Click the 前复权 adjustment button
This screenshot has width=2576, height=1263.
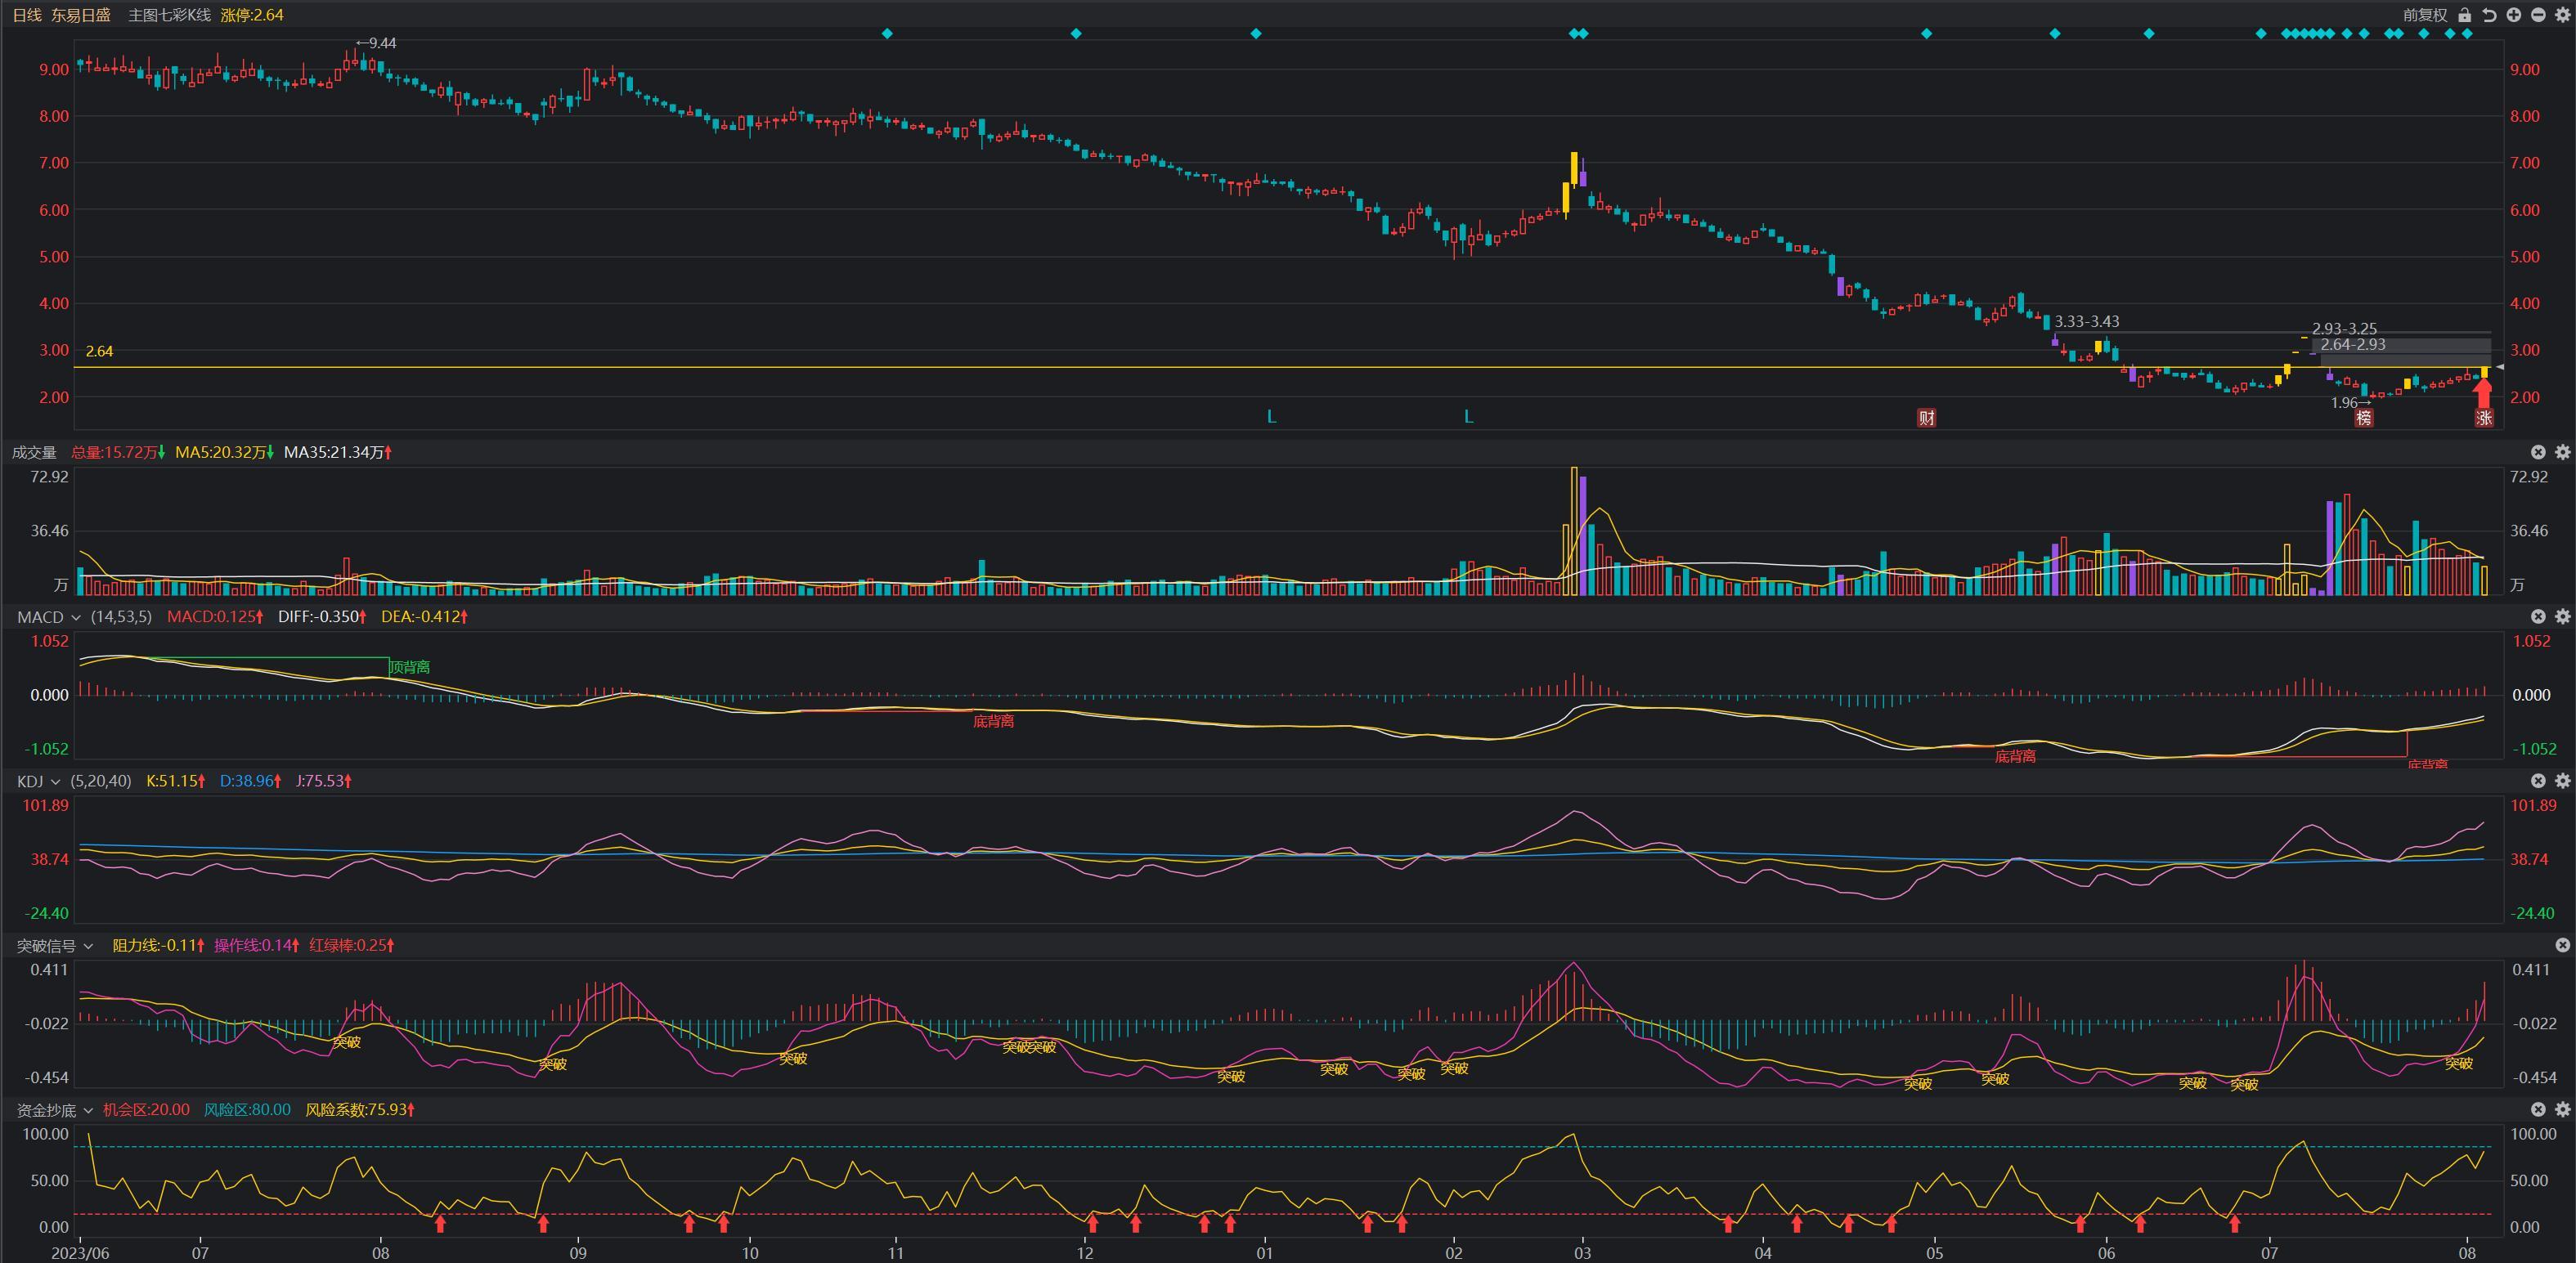[x=2425, y=15]
